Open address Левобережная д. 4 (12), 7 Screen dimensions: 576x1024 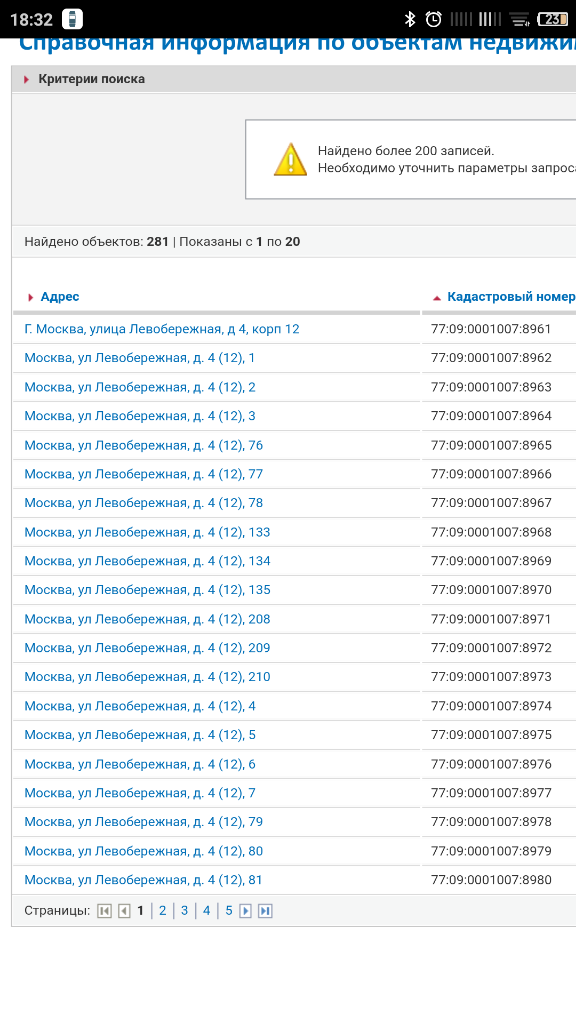(140, 793)
